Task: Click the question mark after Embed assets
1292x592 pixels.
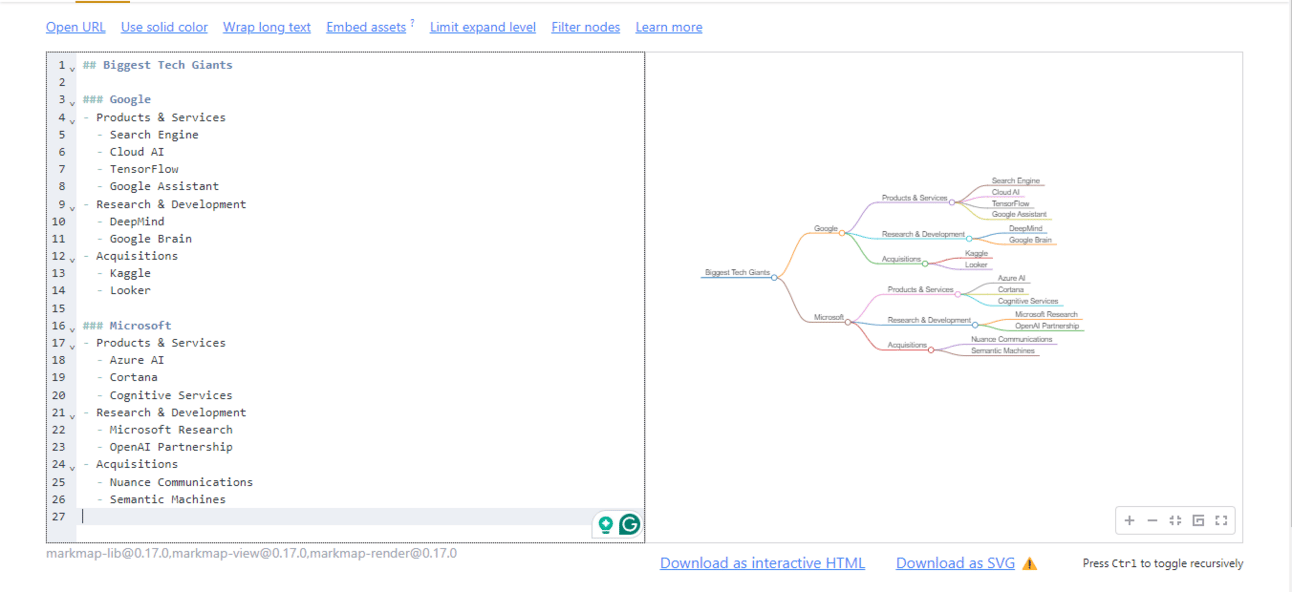Action: [x=412, y=23]
